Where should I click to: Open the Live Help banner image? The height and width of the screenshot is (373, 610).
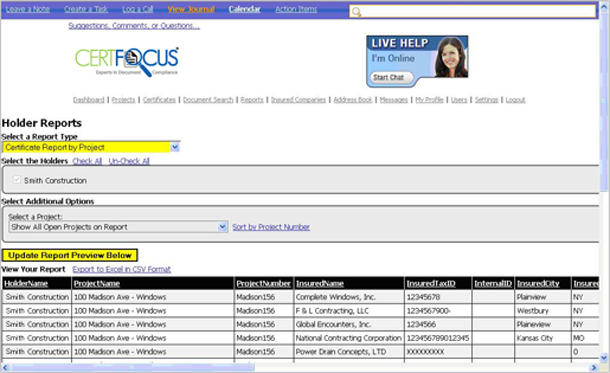point(417,61)
